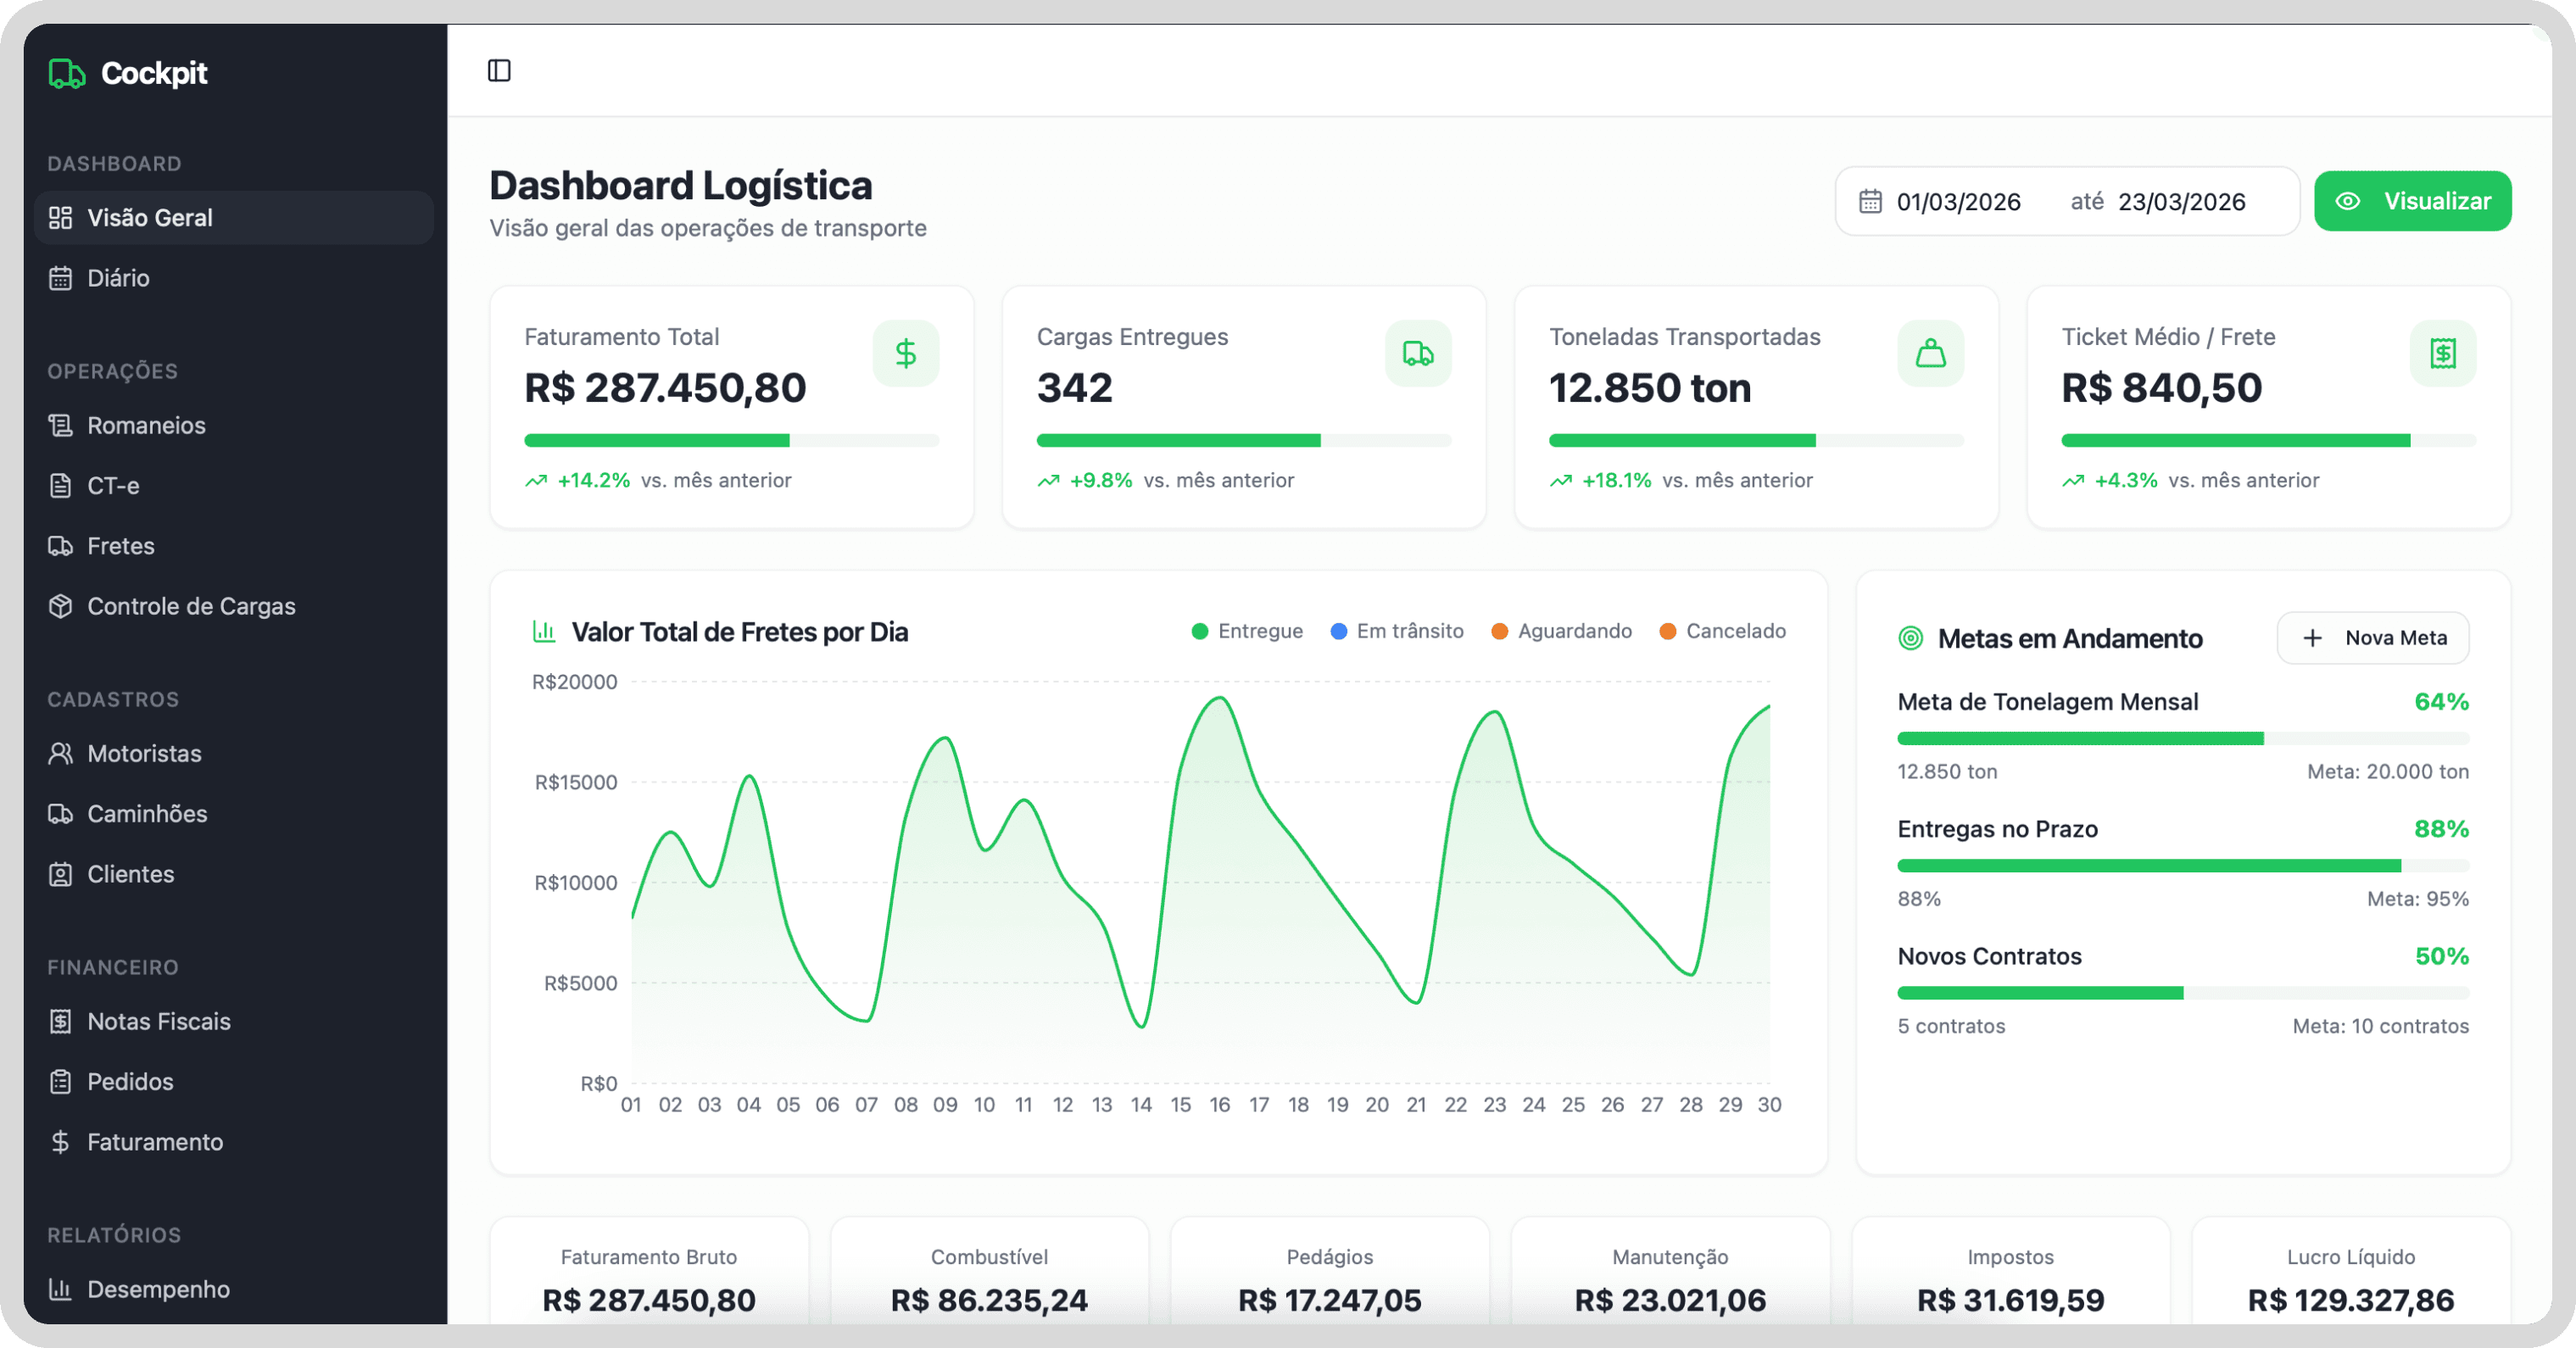Toggle the Entregue legend series
Image resolution: width=2576 pixels, height=1348 pixels.
click(1247, 631)
